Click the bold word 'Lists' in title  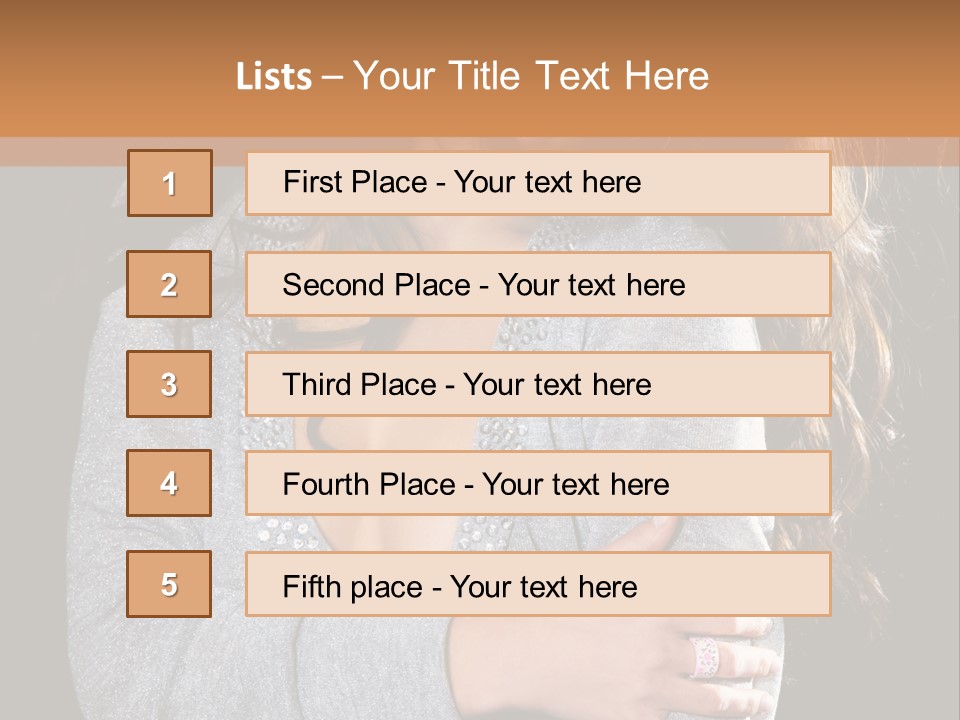coord(274,77)
